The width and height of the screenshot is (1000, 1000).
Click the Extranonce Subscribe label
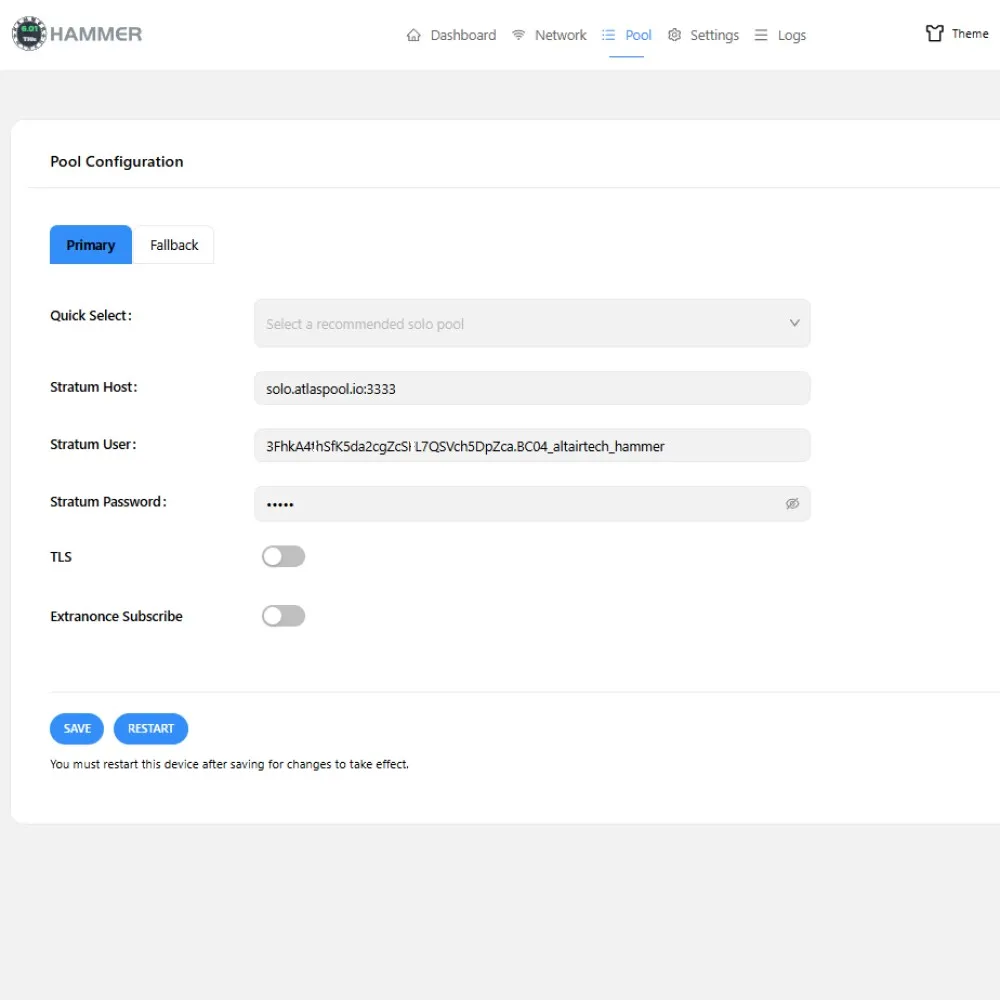point(116,616)
